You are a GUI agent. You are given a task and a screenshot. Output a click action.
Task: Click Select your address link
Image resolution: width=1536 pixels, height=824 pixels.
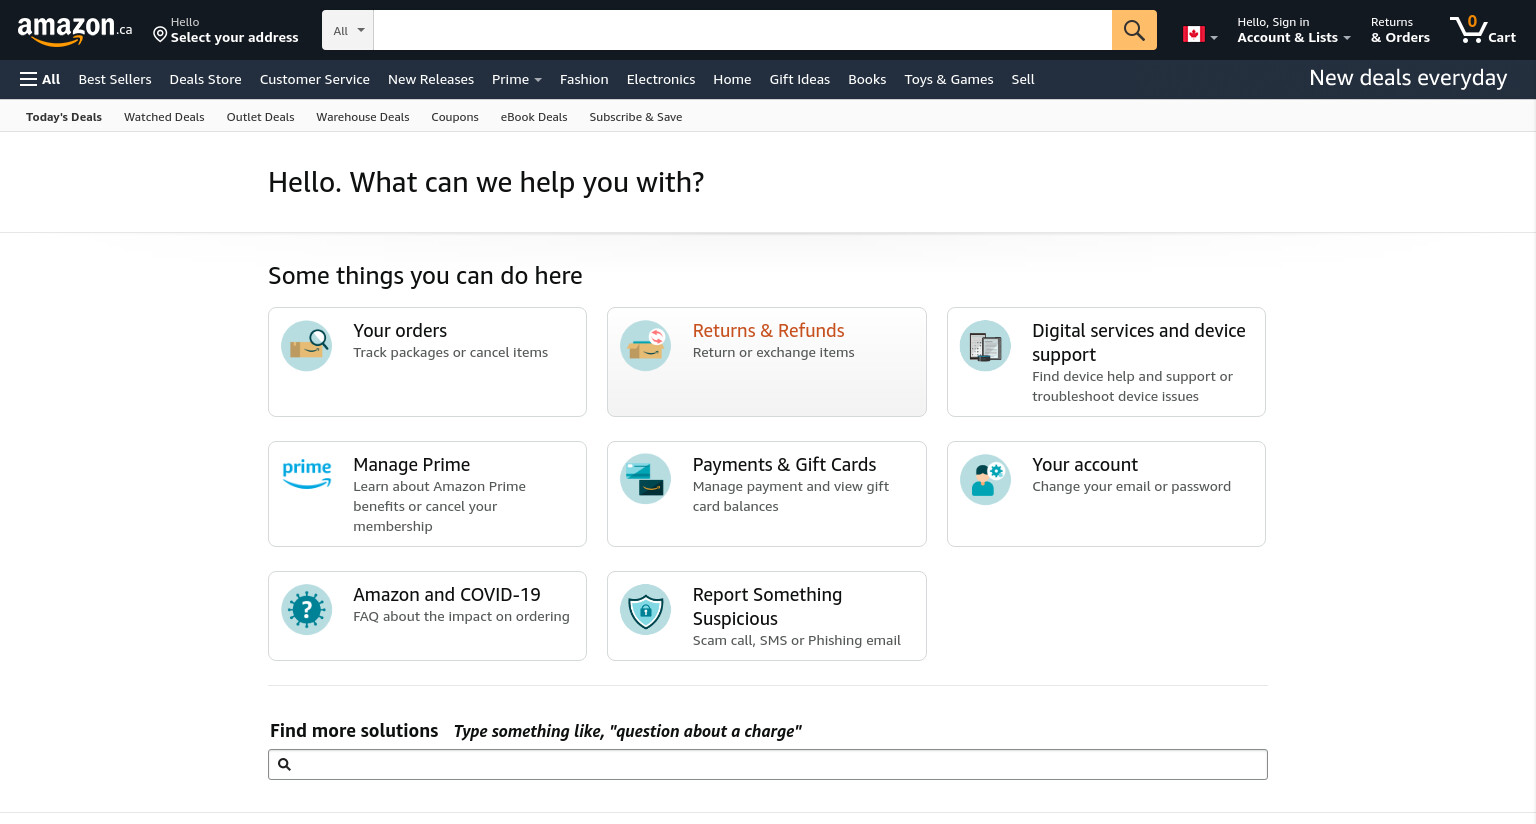click(x=234, y=37)
